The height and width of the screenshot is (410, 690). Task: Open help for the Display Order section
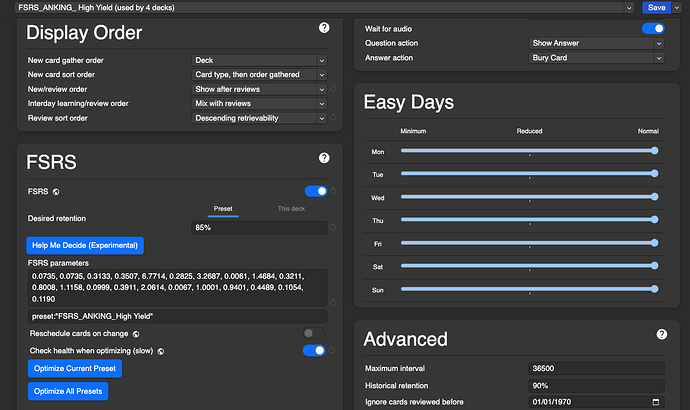(x=324, y=29)
